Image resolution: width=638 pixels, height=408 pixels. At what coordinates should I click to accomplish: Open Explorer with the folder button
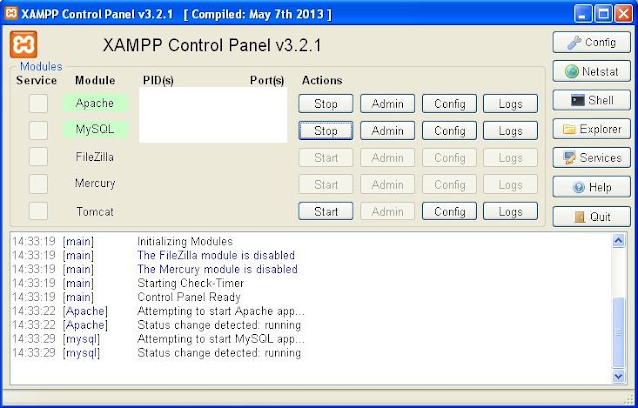coord(591,129)
